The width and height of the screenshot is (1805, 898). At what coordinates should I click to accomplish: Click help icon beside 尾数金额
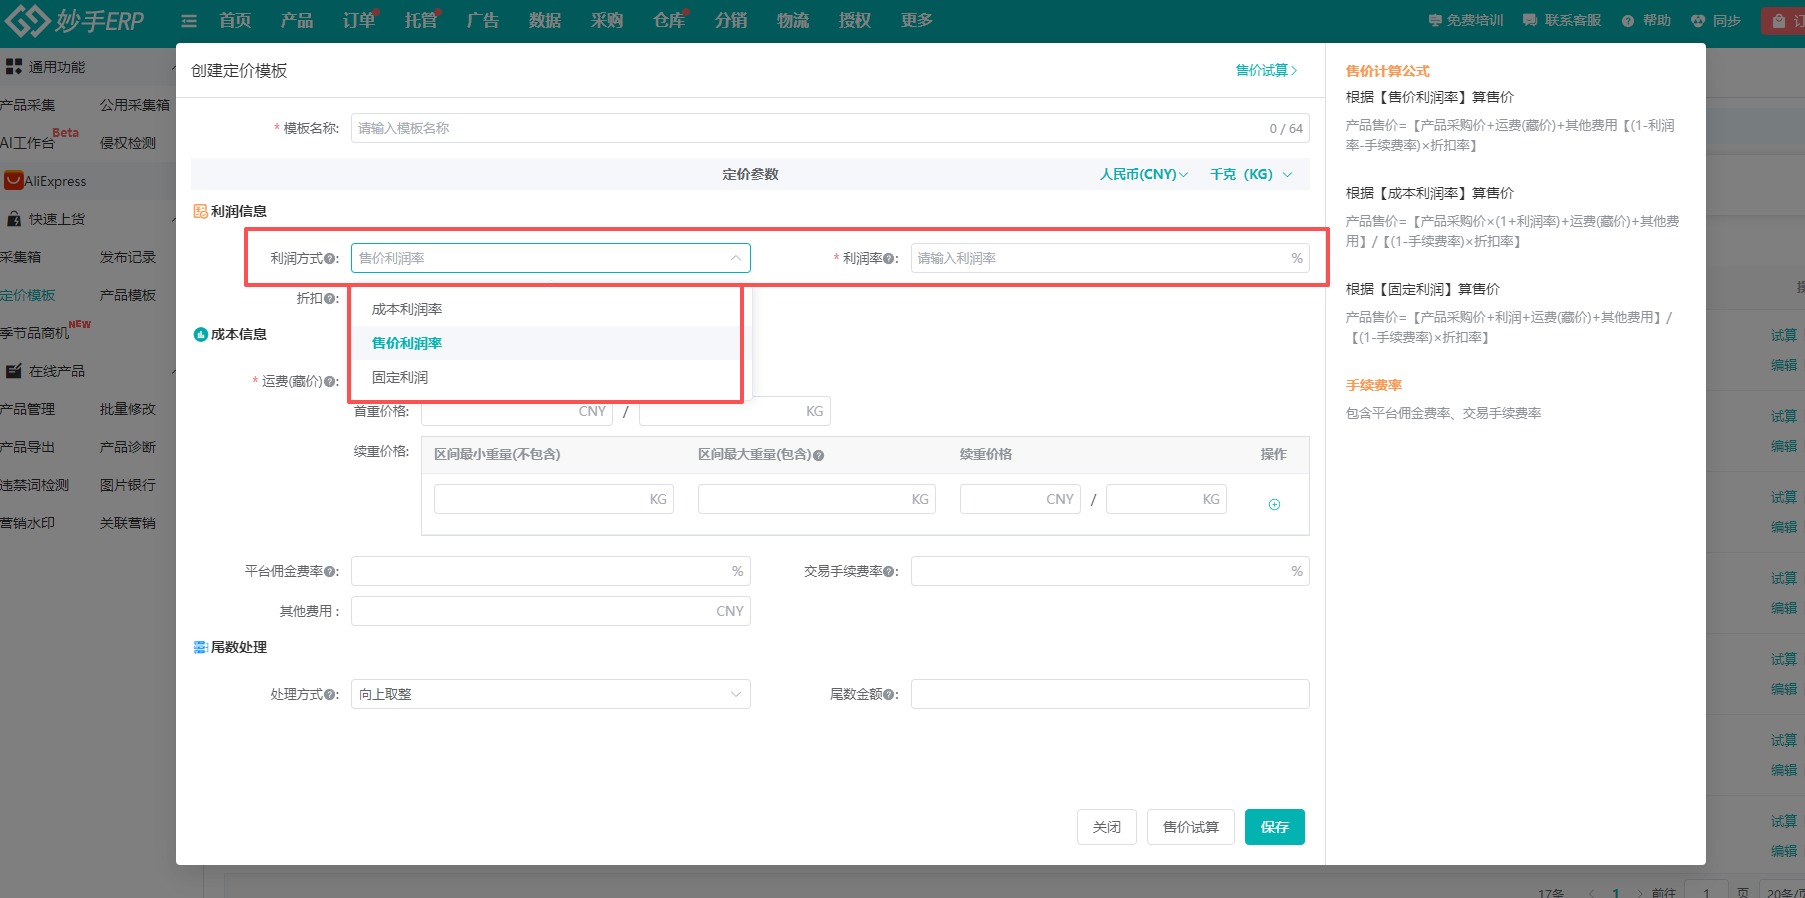point(889,695)
